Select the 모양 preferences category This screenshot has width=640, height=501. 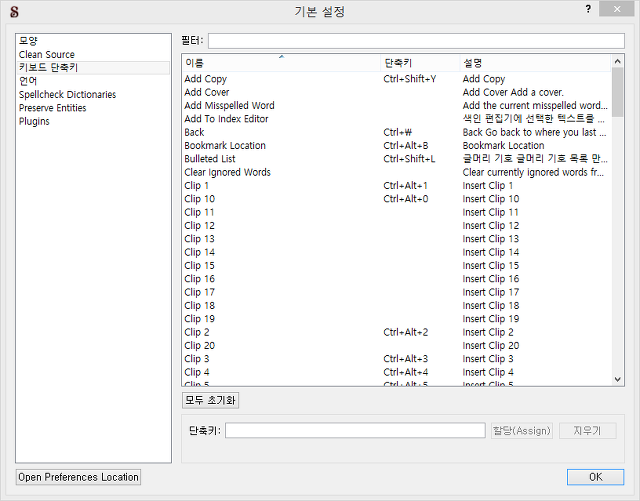[93, 41]
